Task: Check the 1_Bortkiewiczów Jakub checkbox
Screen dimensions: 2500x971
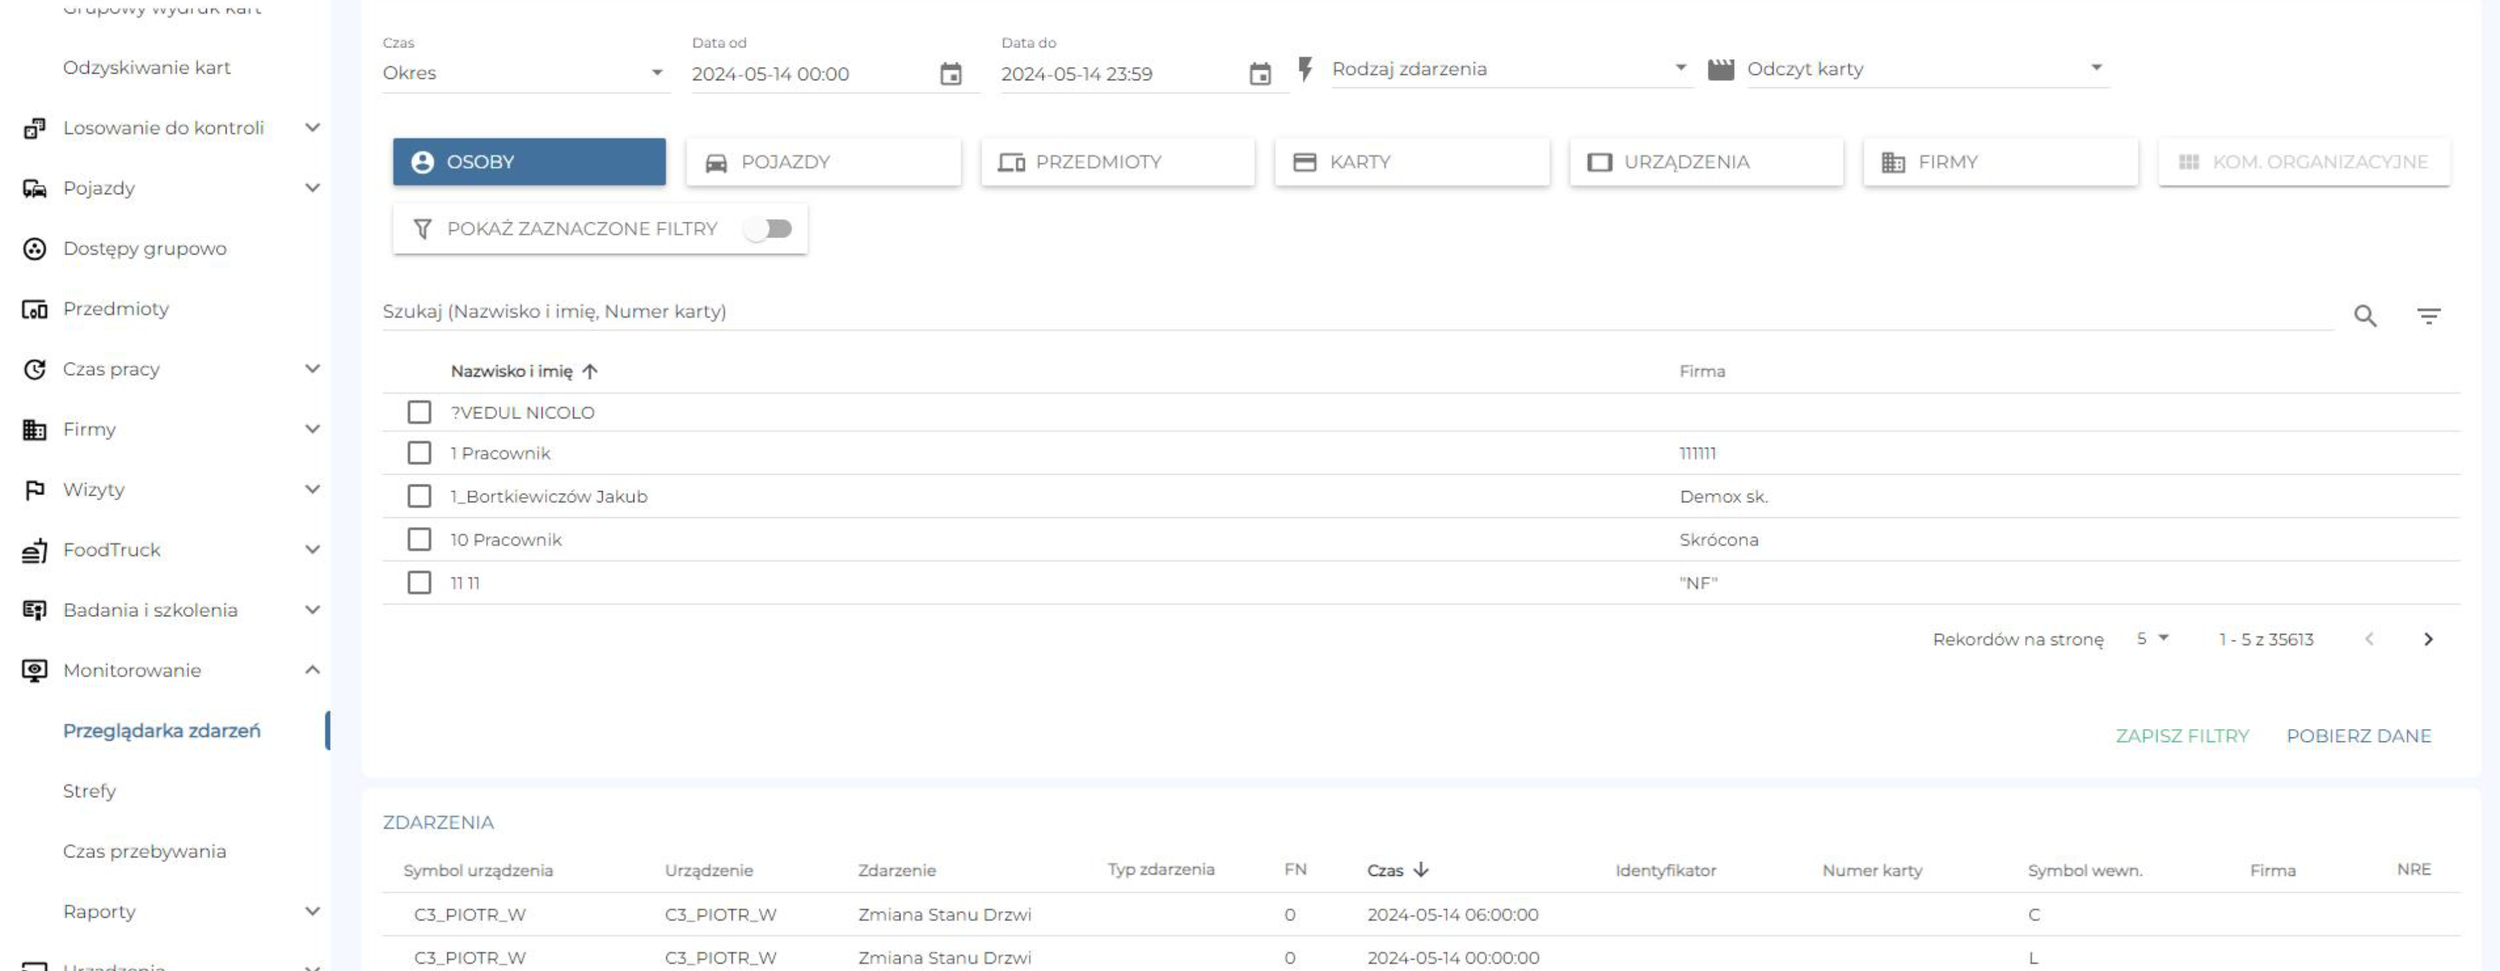Action: coord(419,496)
